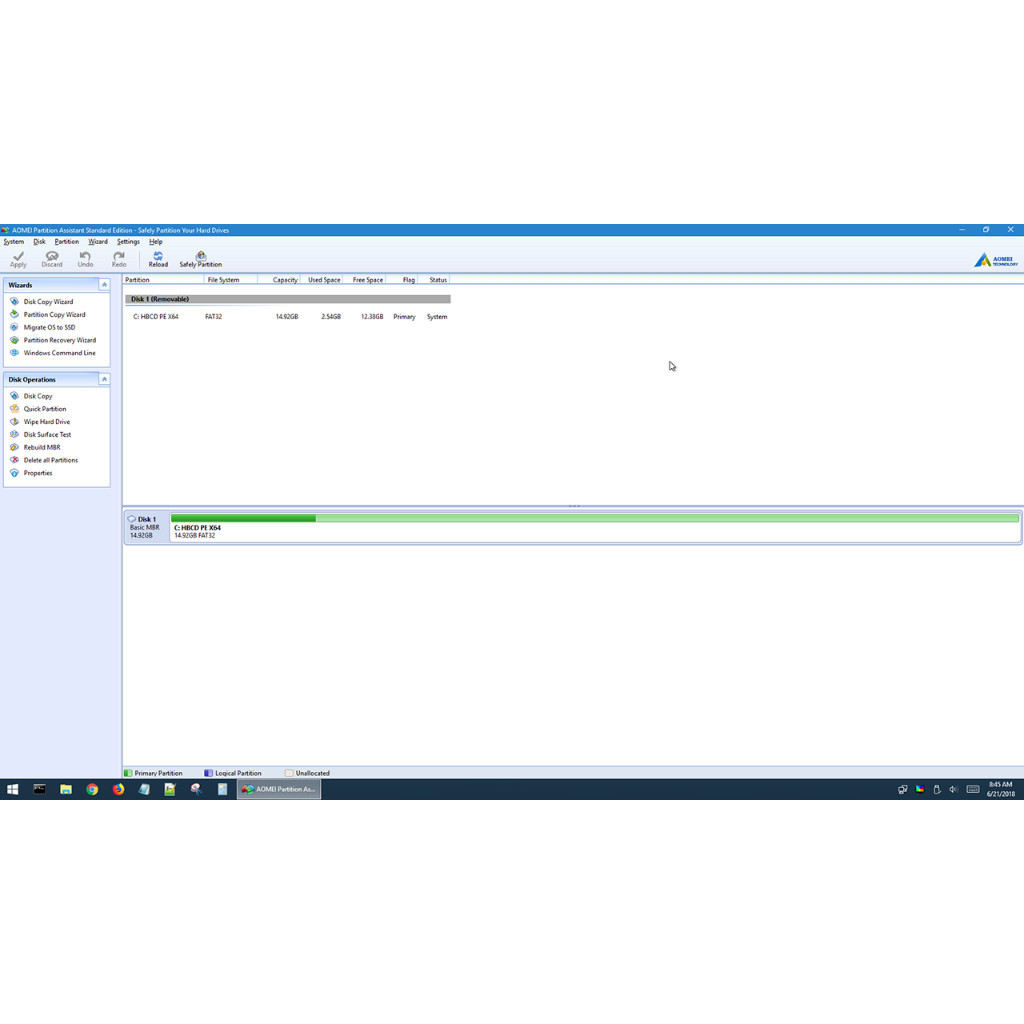
Task: Click the AOMEI Technology logo
Action: click(995, 260)
